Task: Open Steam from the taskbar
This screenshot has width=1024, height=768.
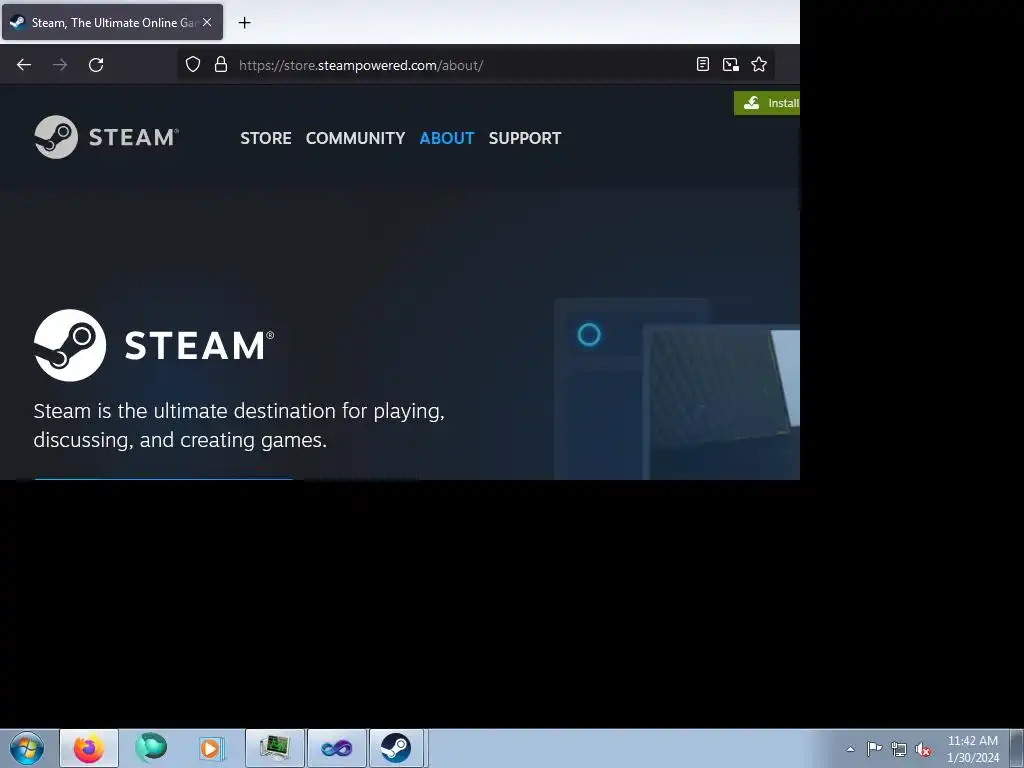Action: 396,748
